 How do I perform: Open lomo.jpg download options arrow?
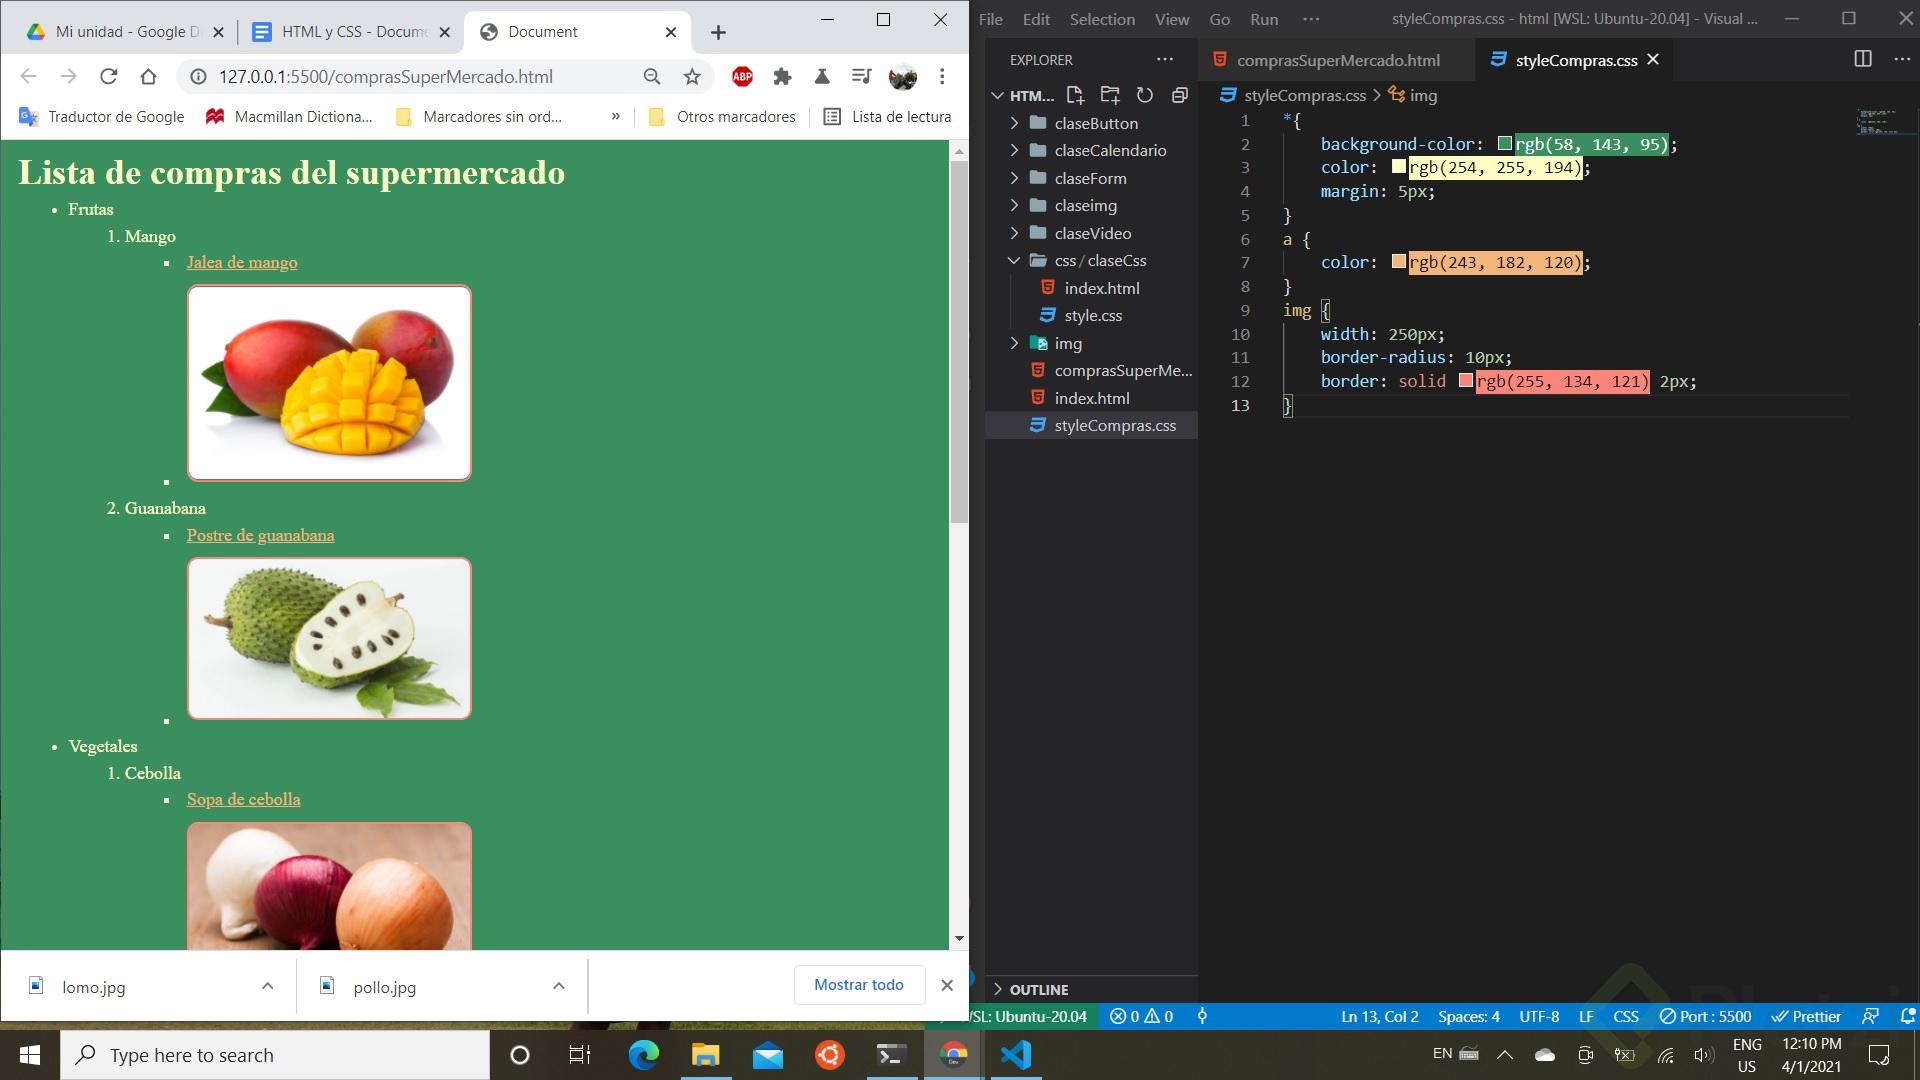click(267, 986)
